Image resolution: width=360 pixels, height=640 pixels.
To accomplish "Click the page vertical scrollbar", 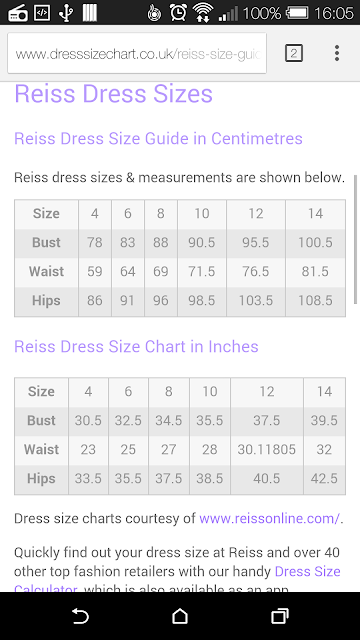I will [356, 239].
